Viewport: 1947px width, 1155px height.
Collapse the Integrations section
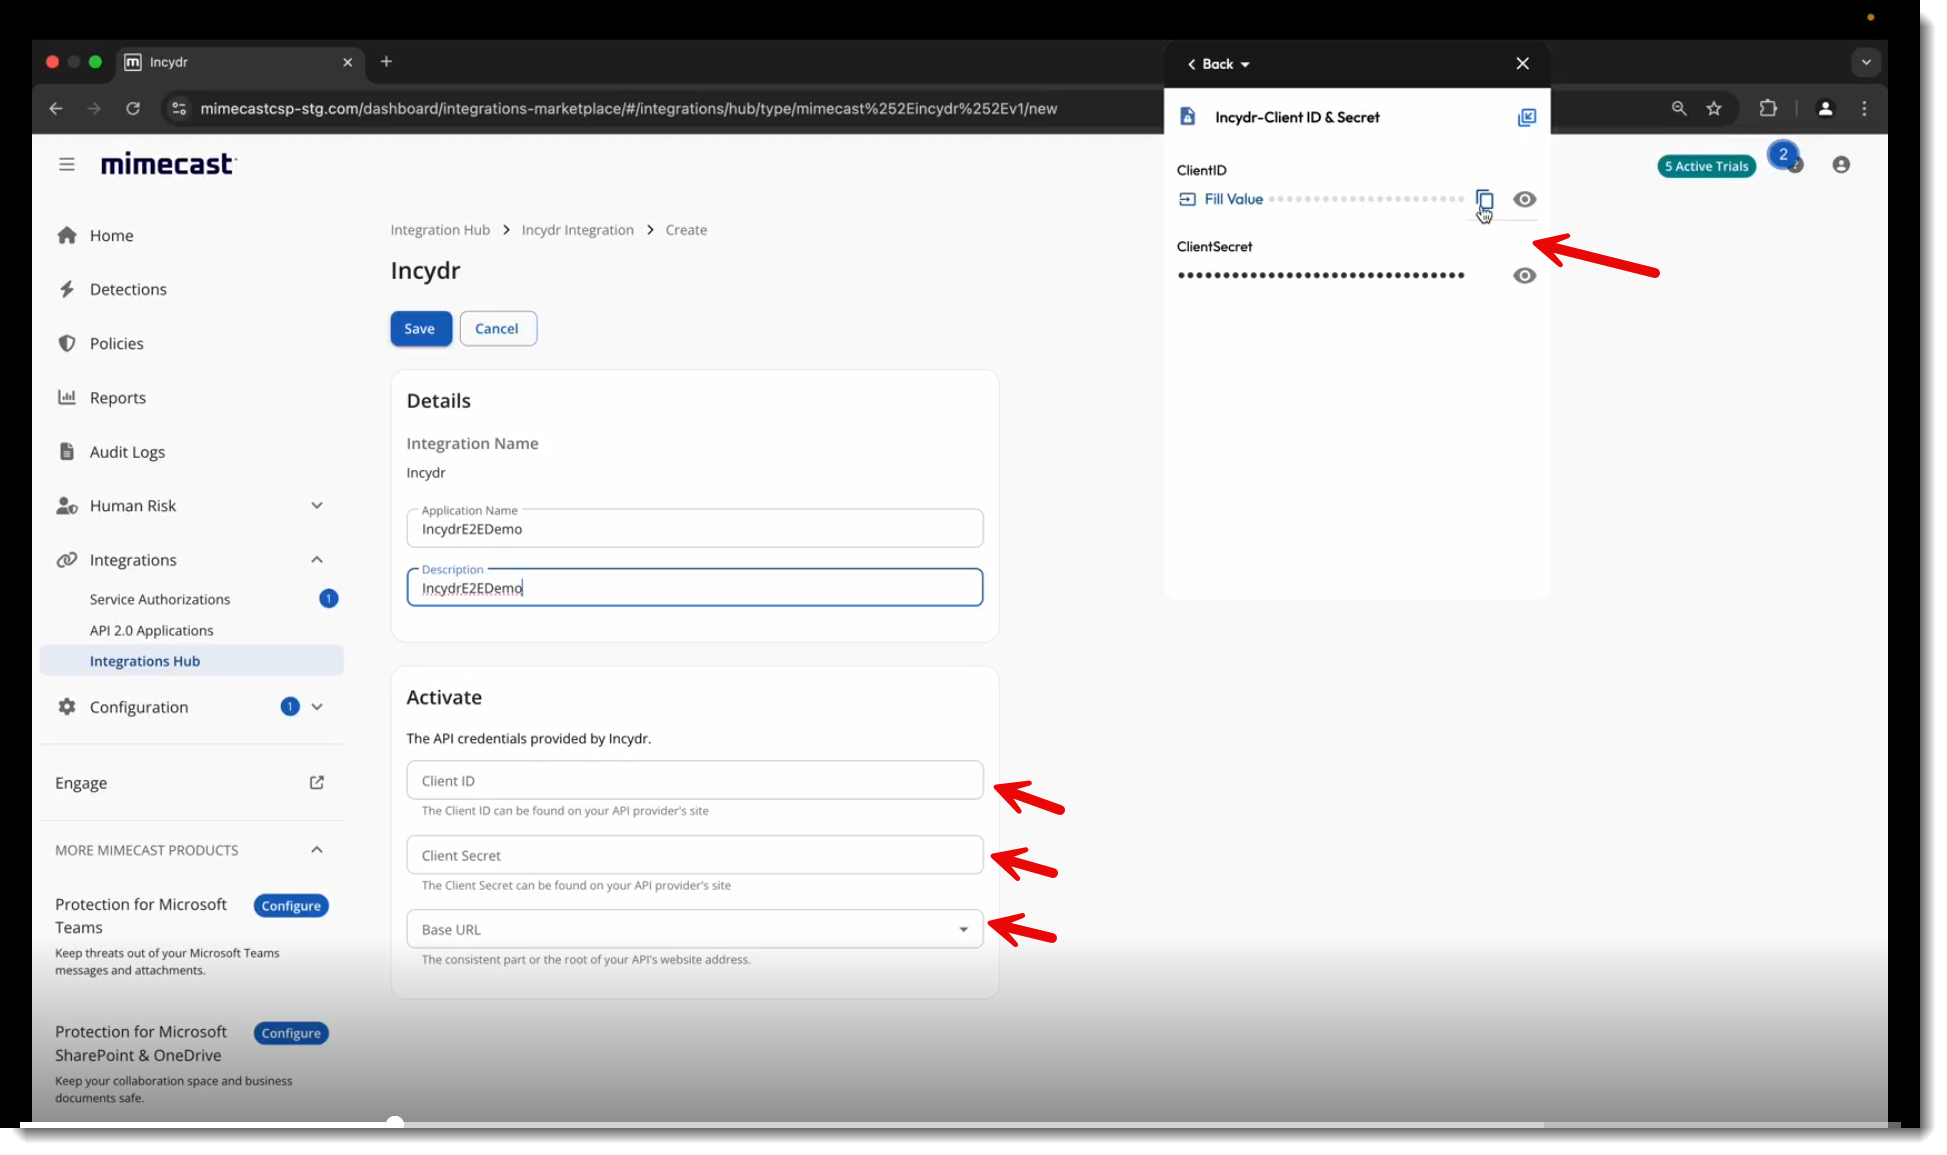click(317, 560)
